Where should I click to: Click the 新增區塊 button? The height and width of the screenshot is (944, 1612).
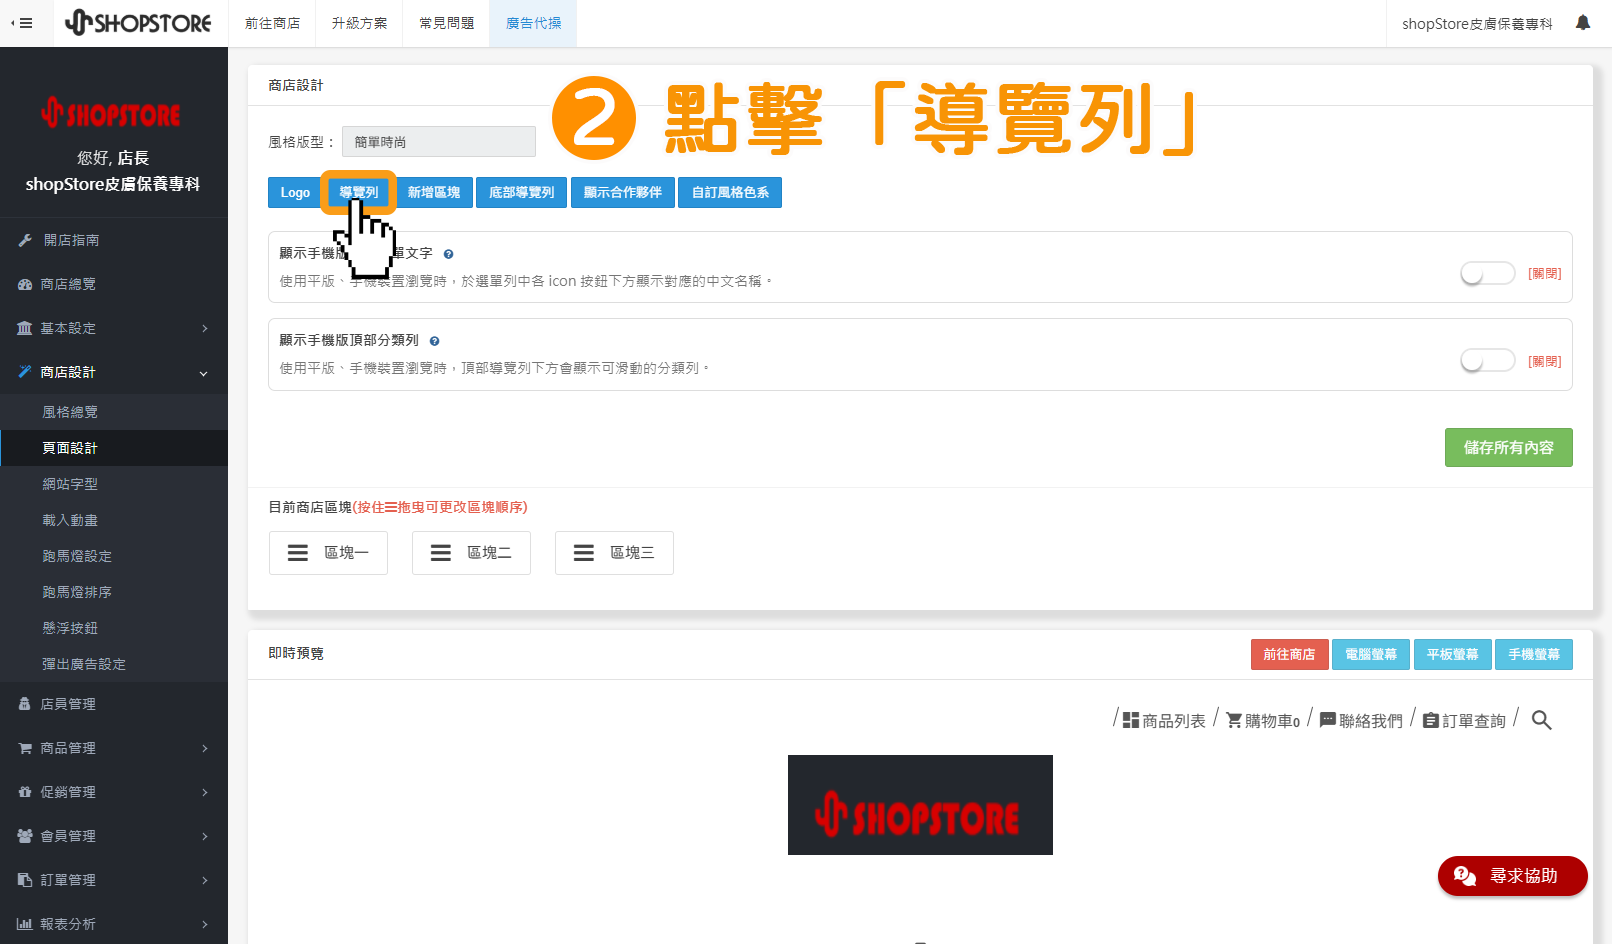pyautogui.click(x=434, y=192)
